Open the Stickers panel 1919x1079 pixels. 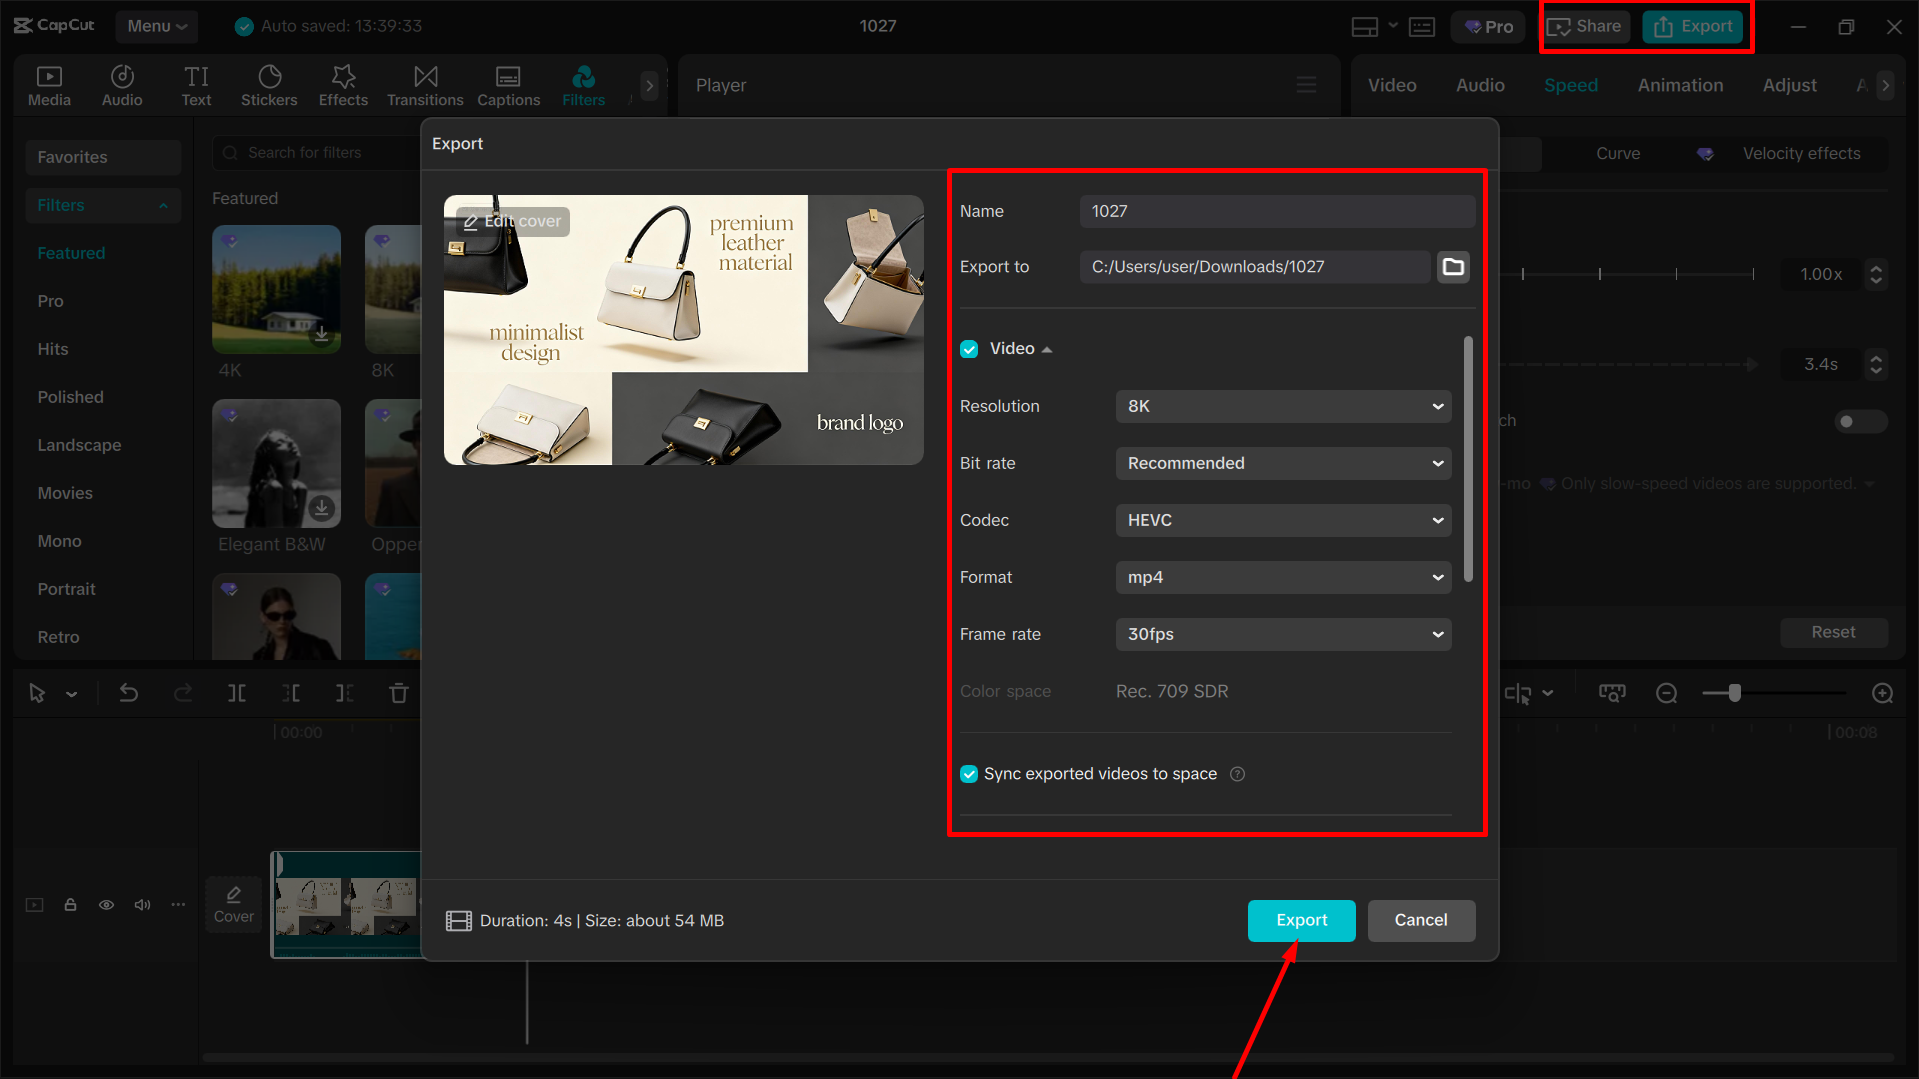268,85
